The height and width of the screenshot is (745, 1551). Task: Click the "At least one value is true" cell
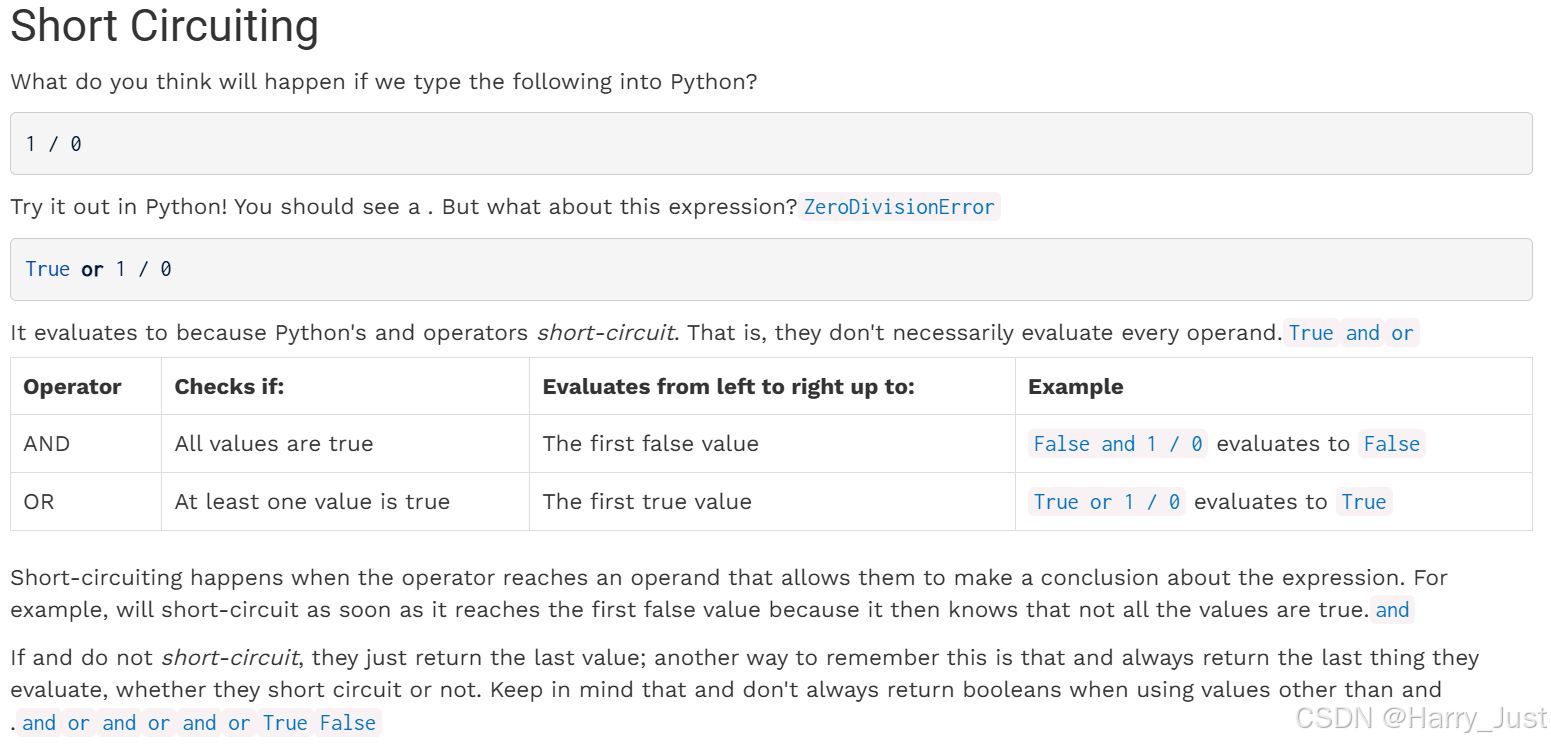click(312, 502)
